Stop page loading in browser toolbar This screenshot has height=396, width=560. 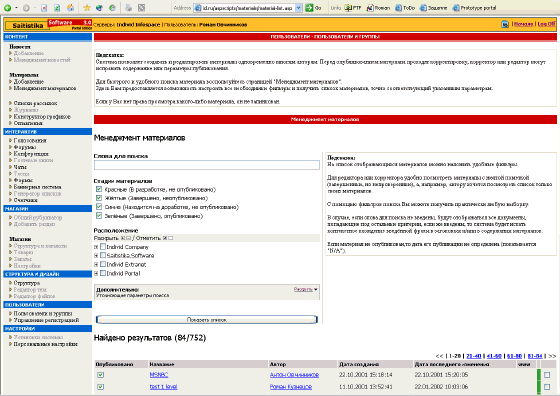click(44, 7)
